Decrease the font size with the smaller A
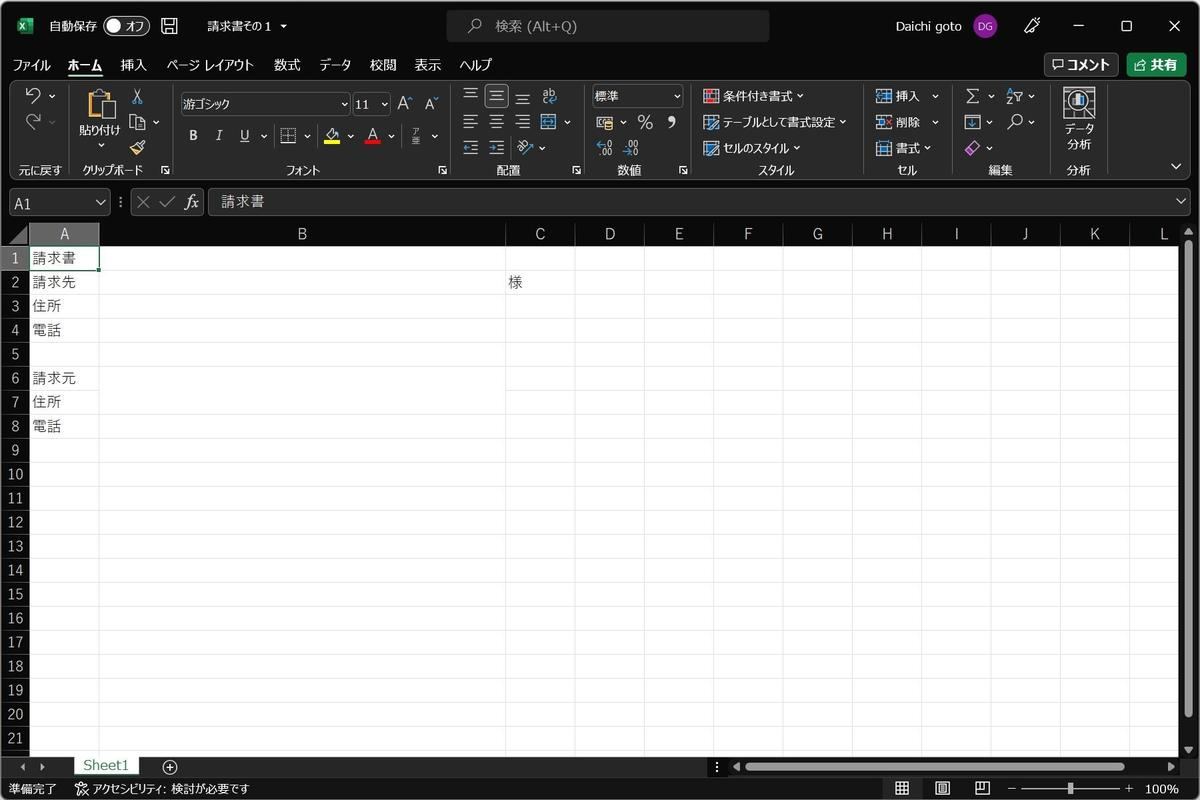This screenshot has height=800, width=1200. point(431,104)
